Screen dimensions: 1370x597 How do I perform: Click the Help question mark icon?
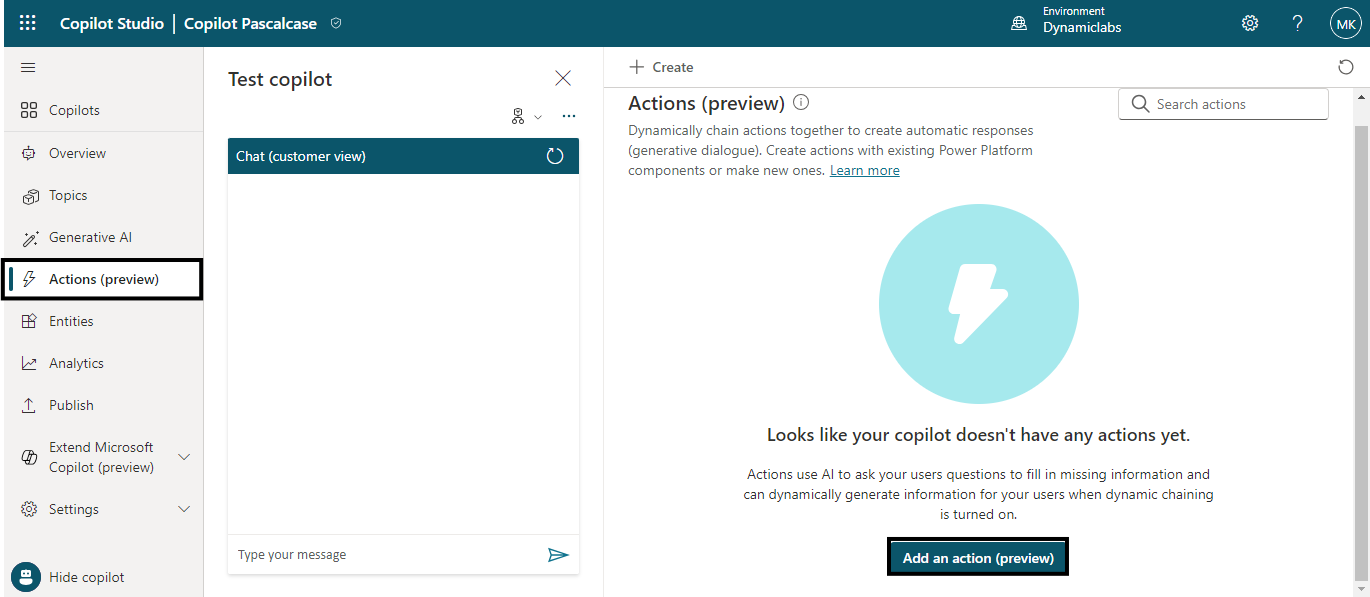pos(1298,23)
